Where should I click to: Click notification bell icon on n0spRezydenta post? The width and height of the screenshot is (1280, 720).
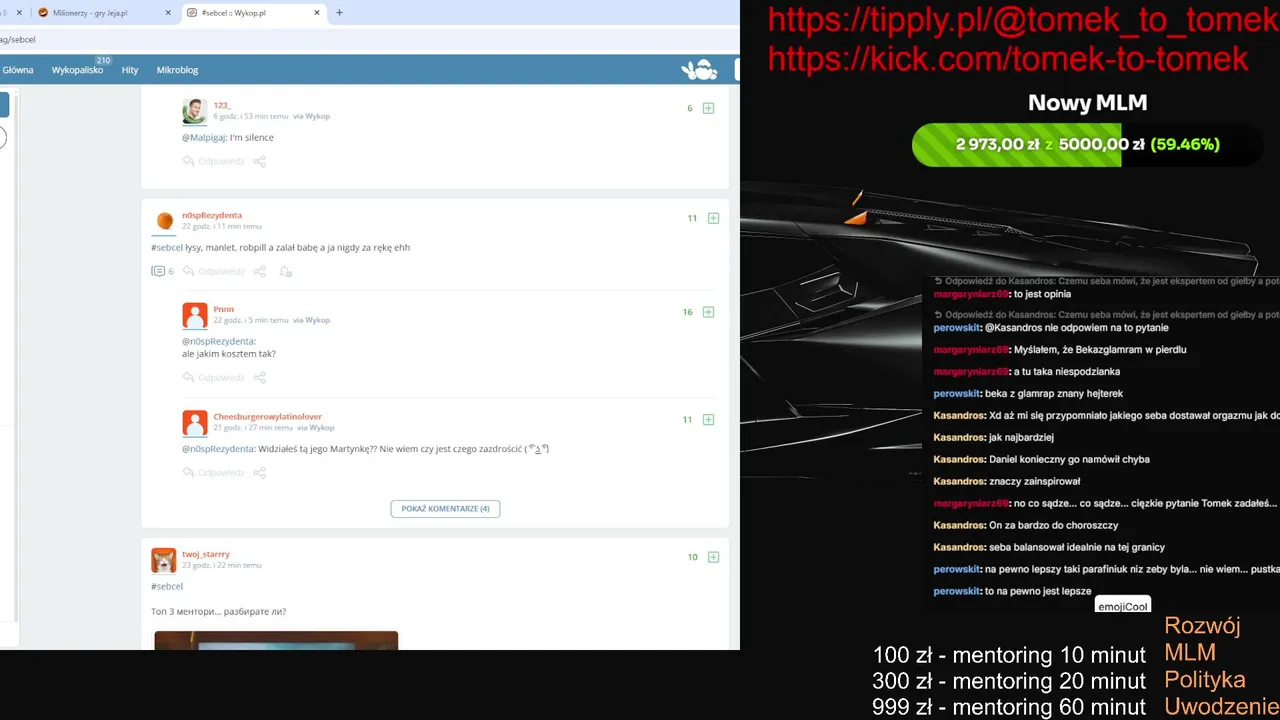click(286, 271)
